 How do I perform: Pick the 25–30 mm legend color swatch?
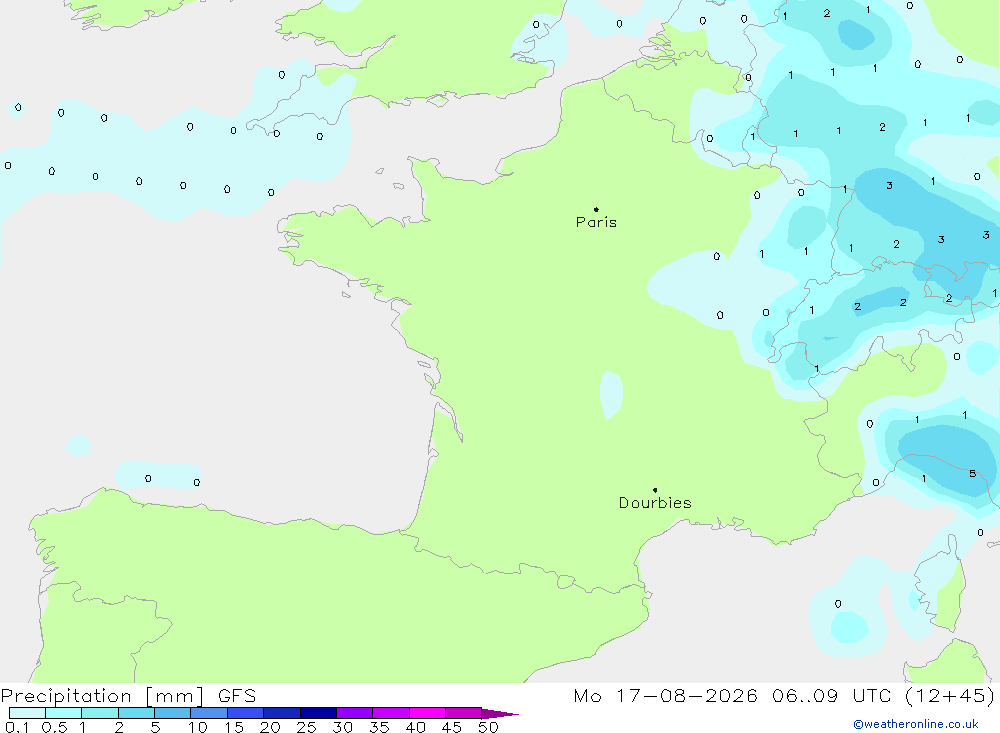(x=318, y=713)
